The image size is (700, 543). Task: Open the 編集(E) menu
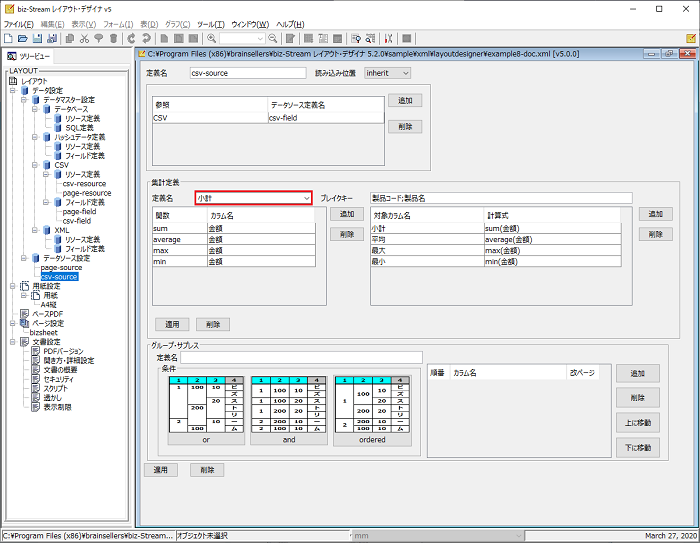(52, 24)
